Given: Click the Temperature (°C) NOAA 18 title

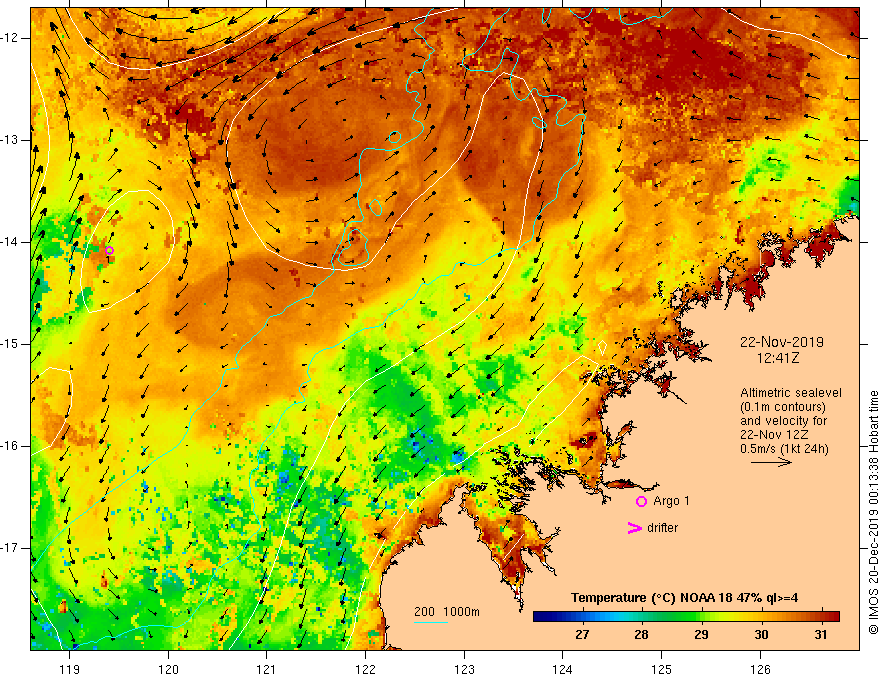Looking at the screenshot, I should click(x=684, y=598).
